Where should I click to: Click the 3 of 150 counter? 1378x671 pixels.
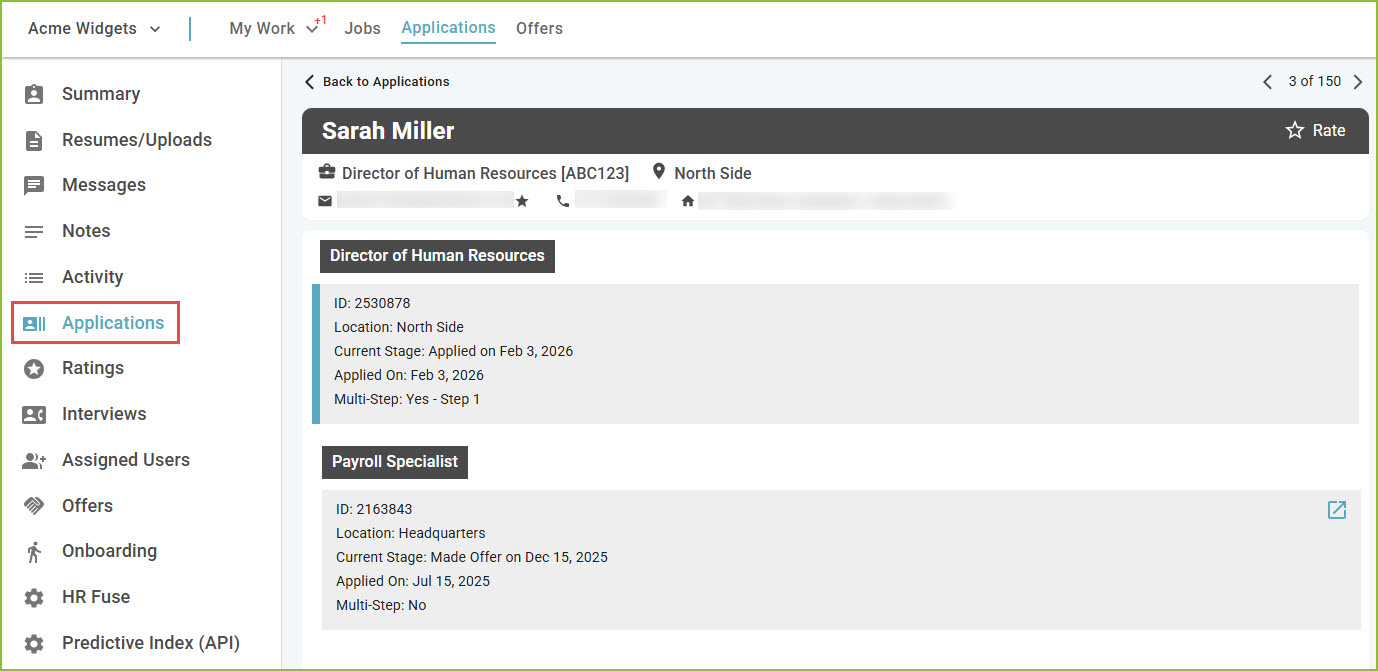[x=1314, y=81]
